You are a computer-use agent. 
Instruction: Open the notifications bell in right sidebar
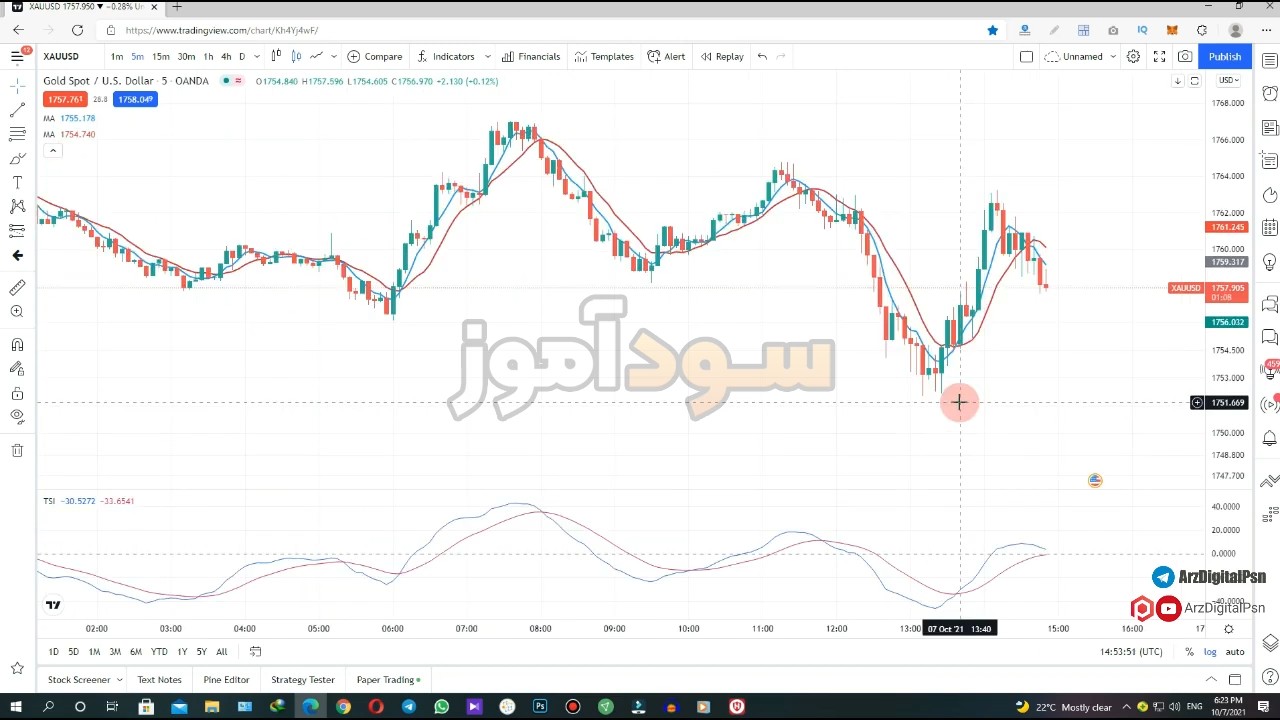(x=1269, y=438)
